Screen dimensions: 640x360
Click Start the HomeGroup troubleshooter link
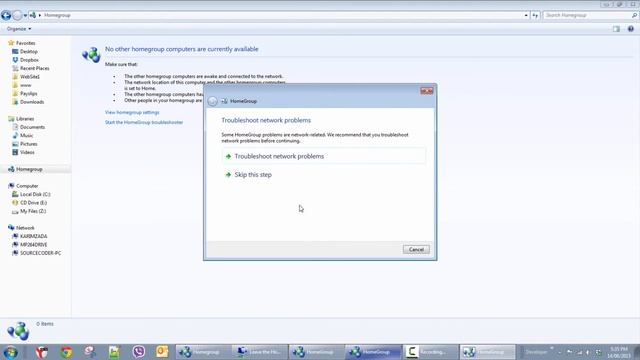point(144,122)
